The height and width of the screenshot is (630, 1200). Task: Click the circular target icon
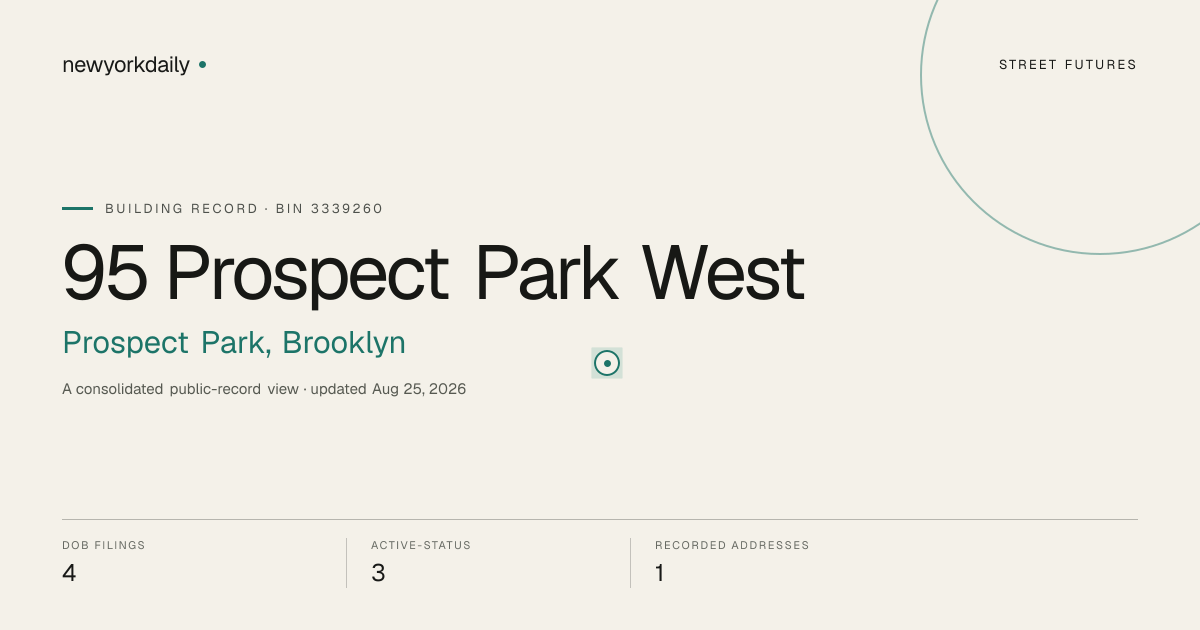(x=607, y=363)
